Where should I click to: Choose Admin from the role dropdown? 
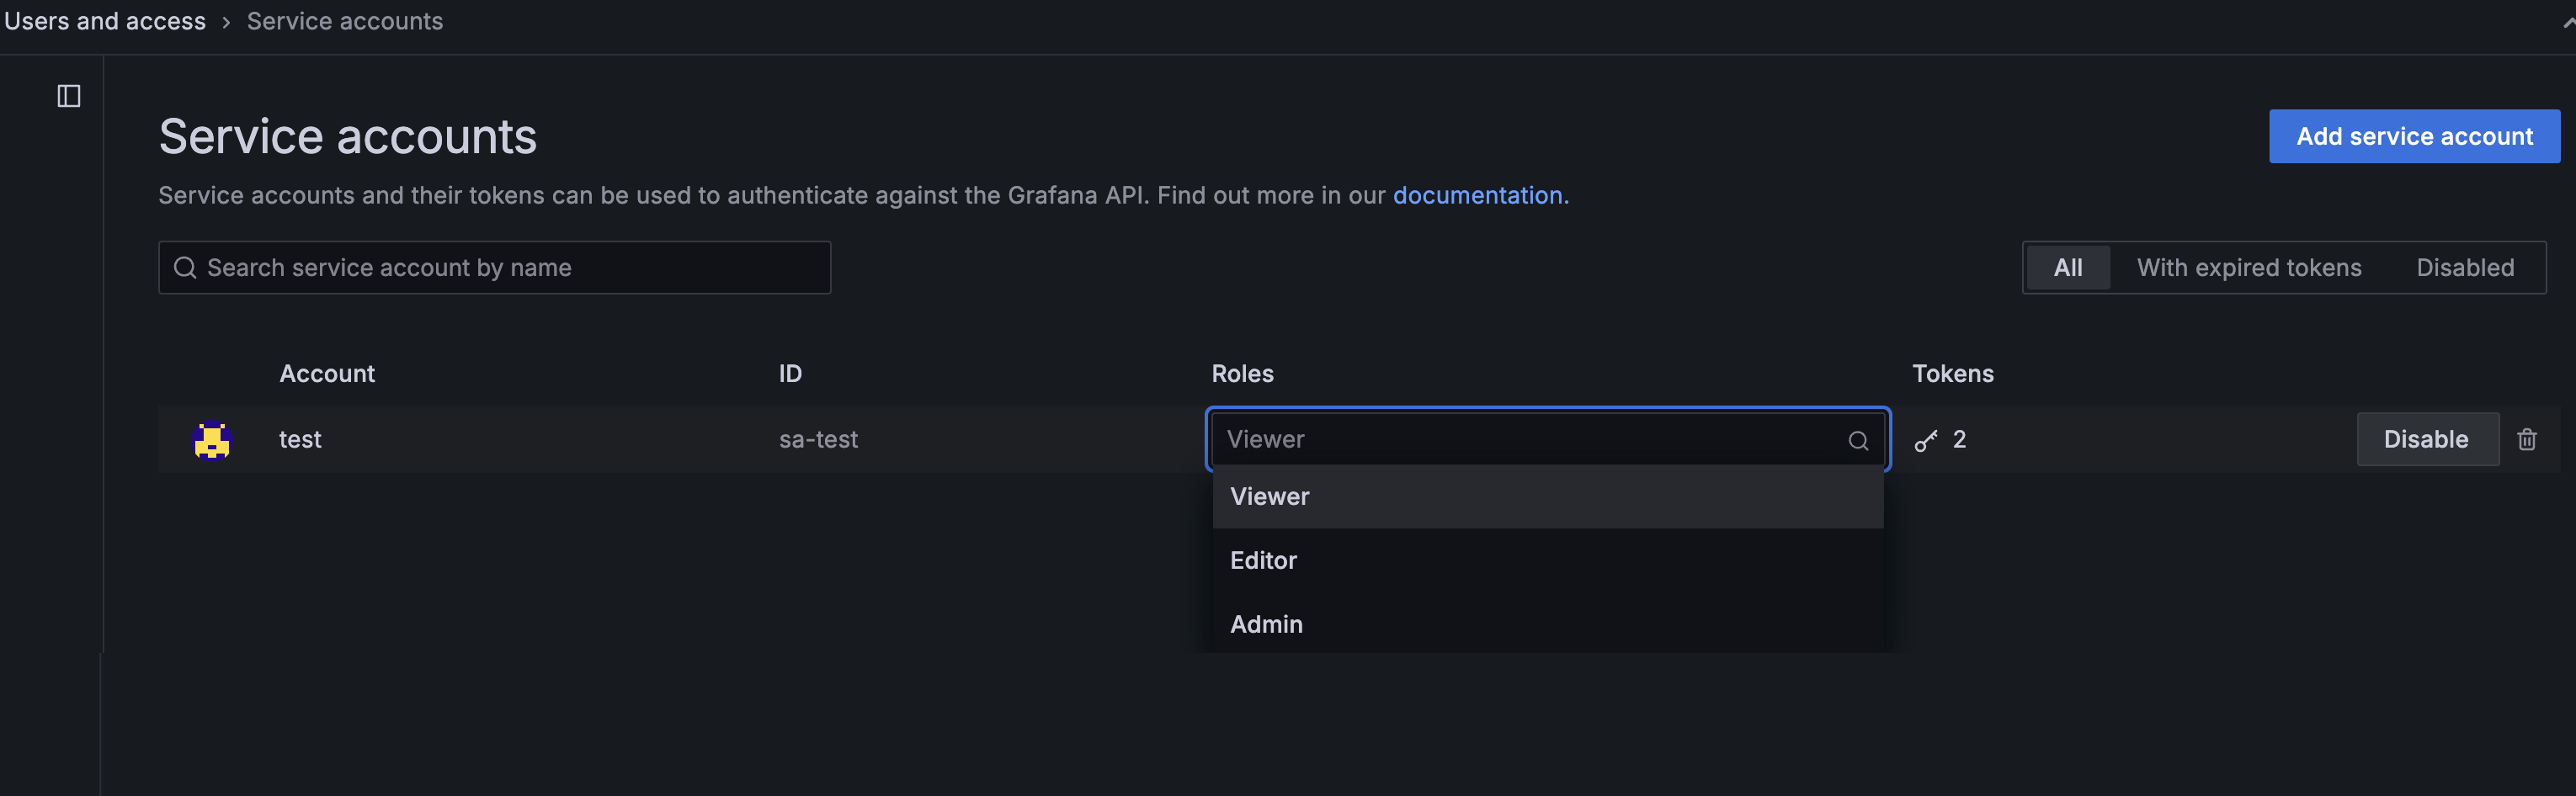tap(1266, 623)
